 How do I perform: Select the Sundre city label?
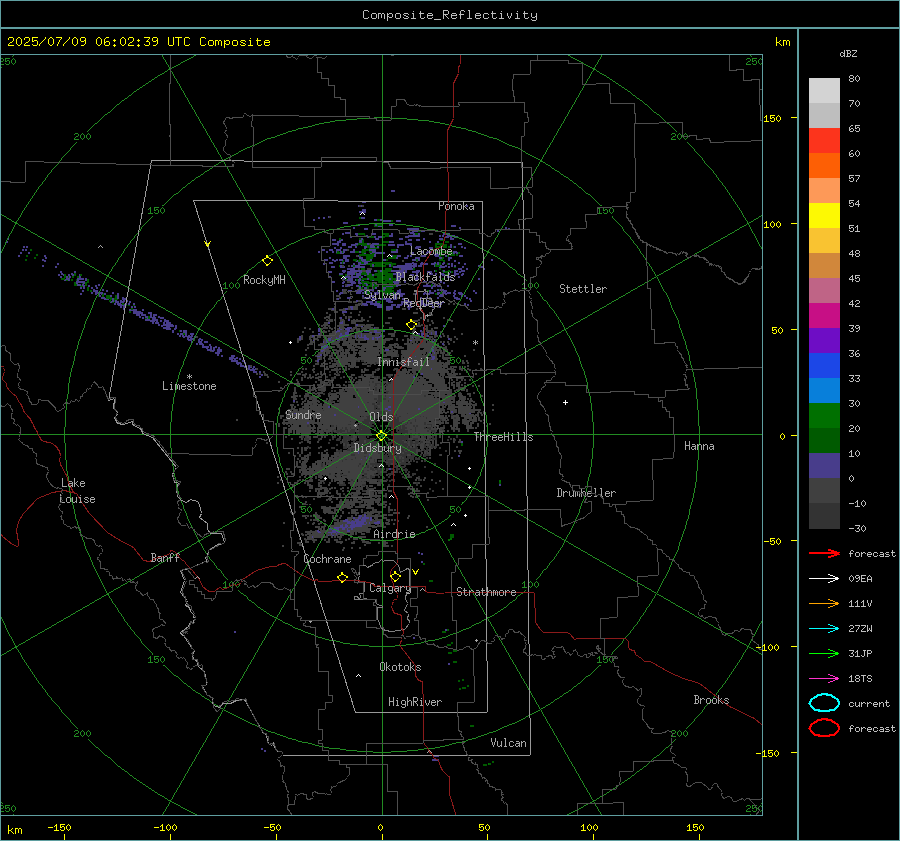pyautogui.click(x=303, y=414)
